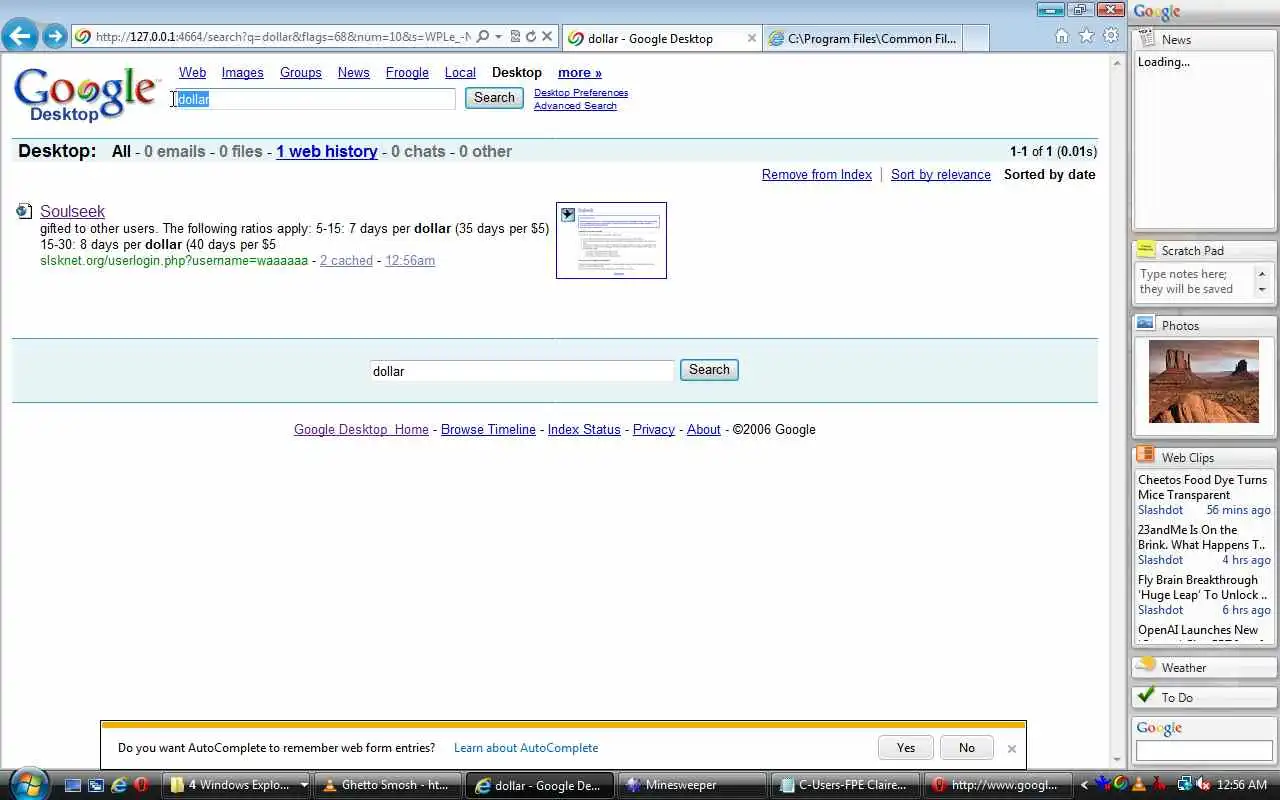This screenshot has height=800, width=1280.
Task: Open the Soulseek search result
Action: pos(72,211)
